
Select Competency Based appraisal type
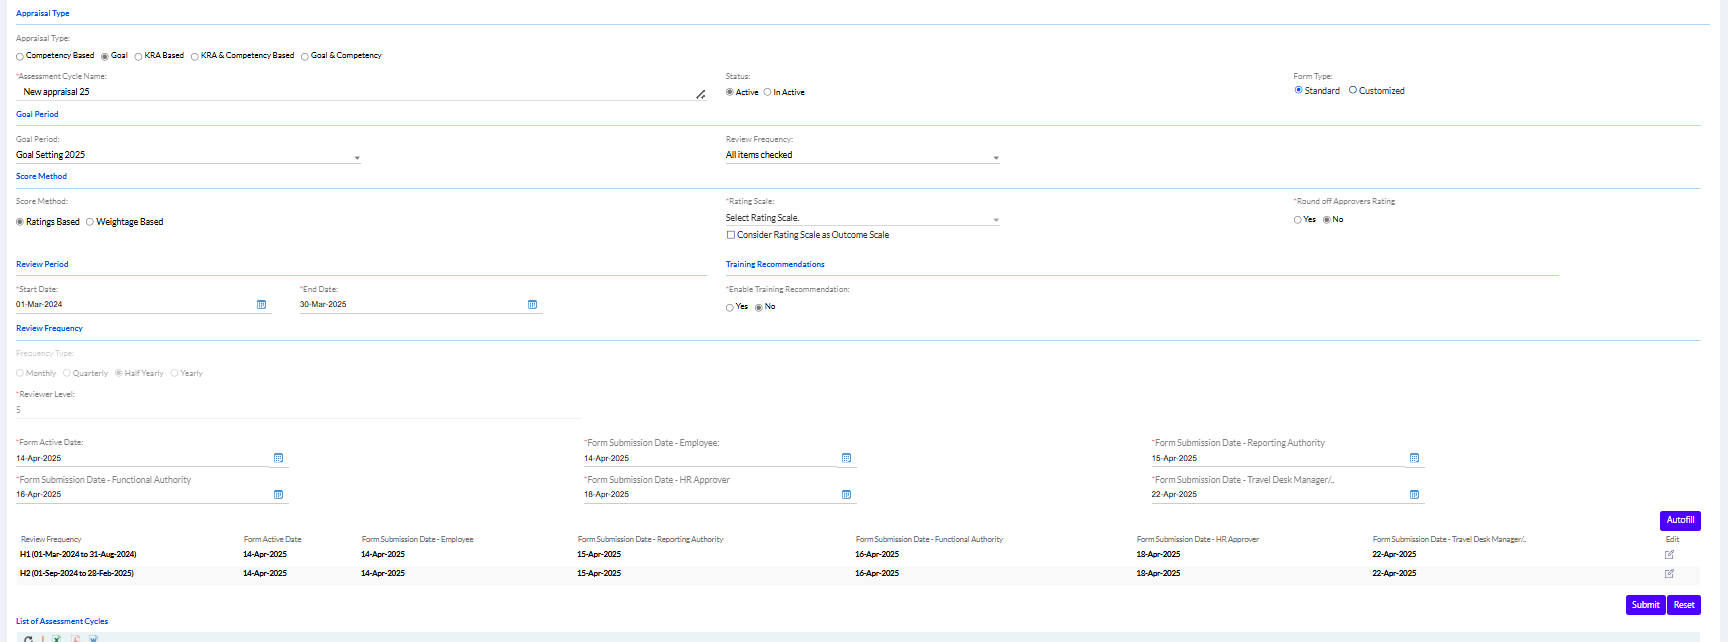coord(20,57)
